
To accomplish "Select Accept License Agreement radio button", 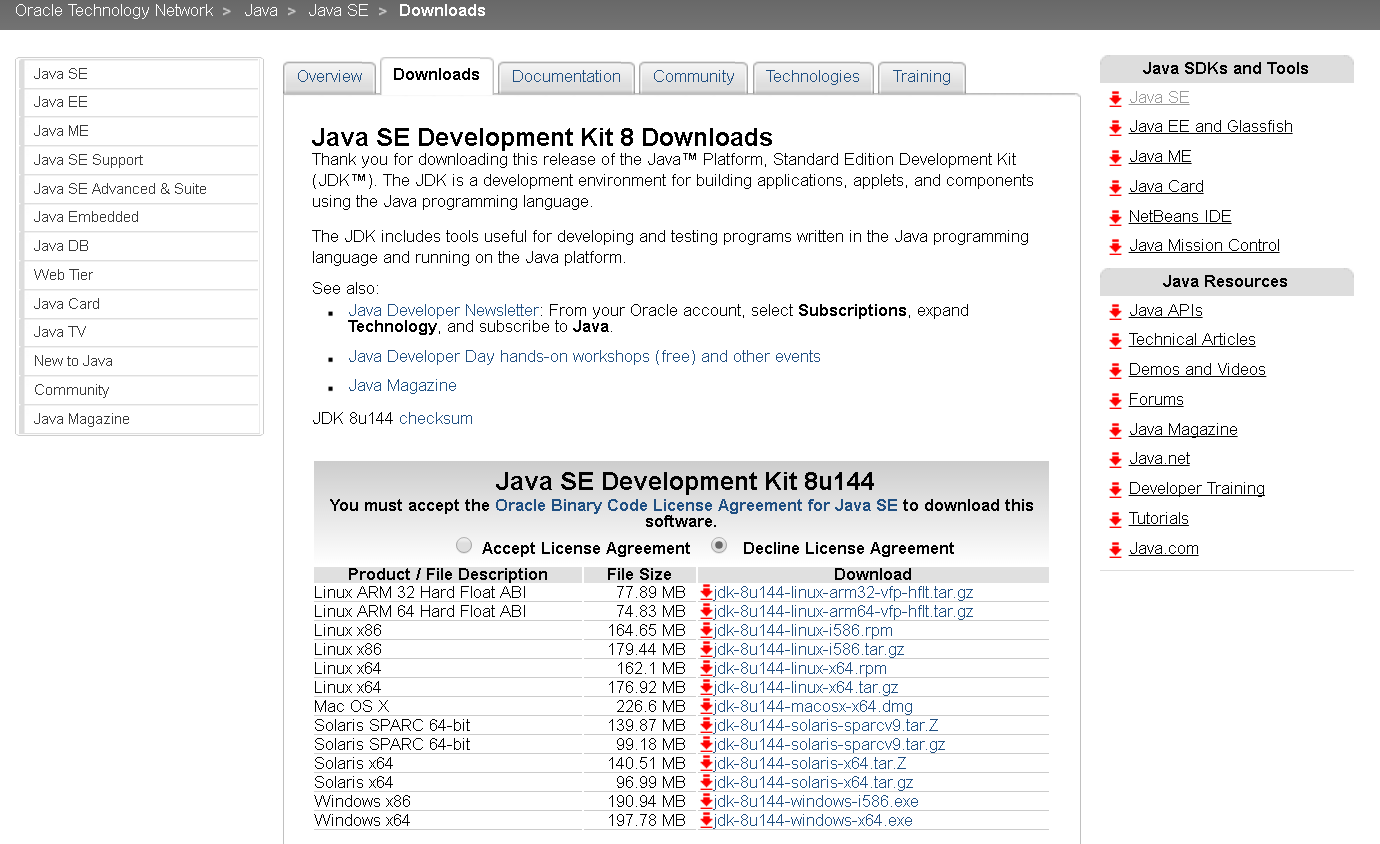I will point(464,546).
